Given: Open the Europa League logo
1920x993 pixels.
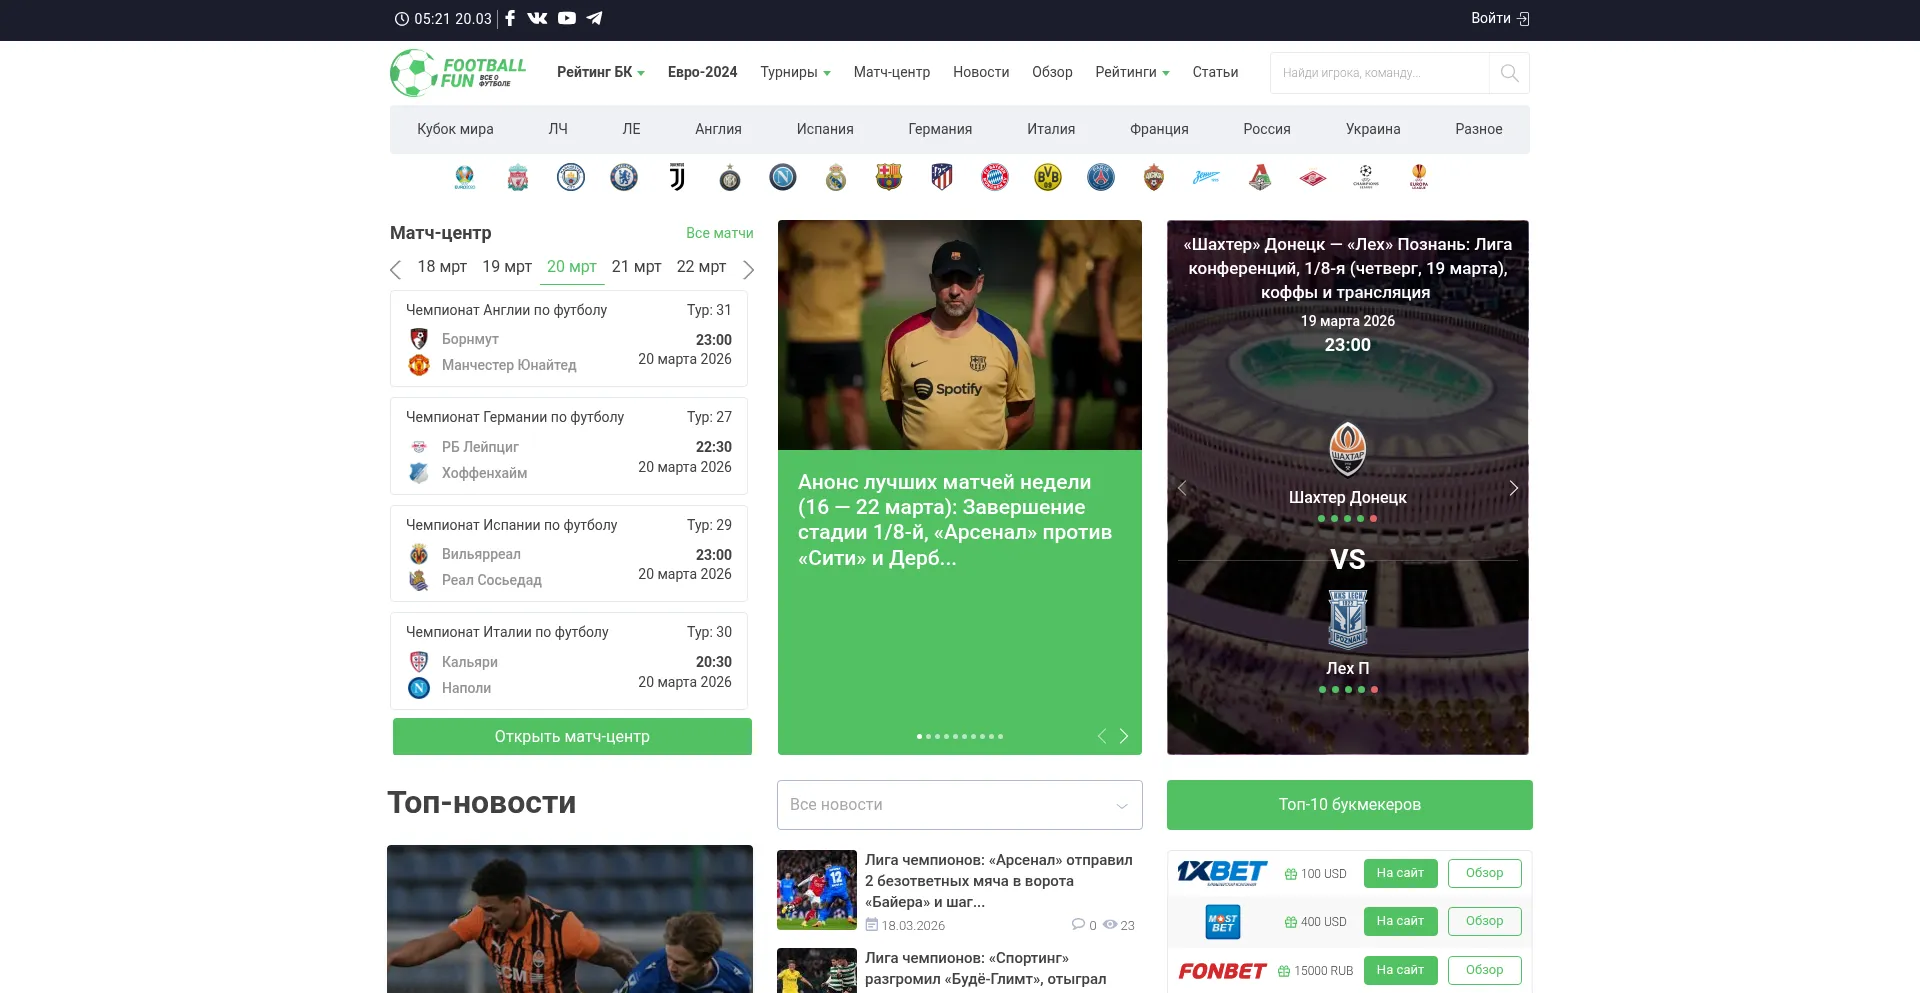Looking at the screenshot, I should coord(1419,177).
